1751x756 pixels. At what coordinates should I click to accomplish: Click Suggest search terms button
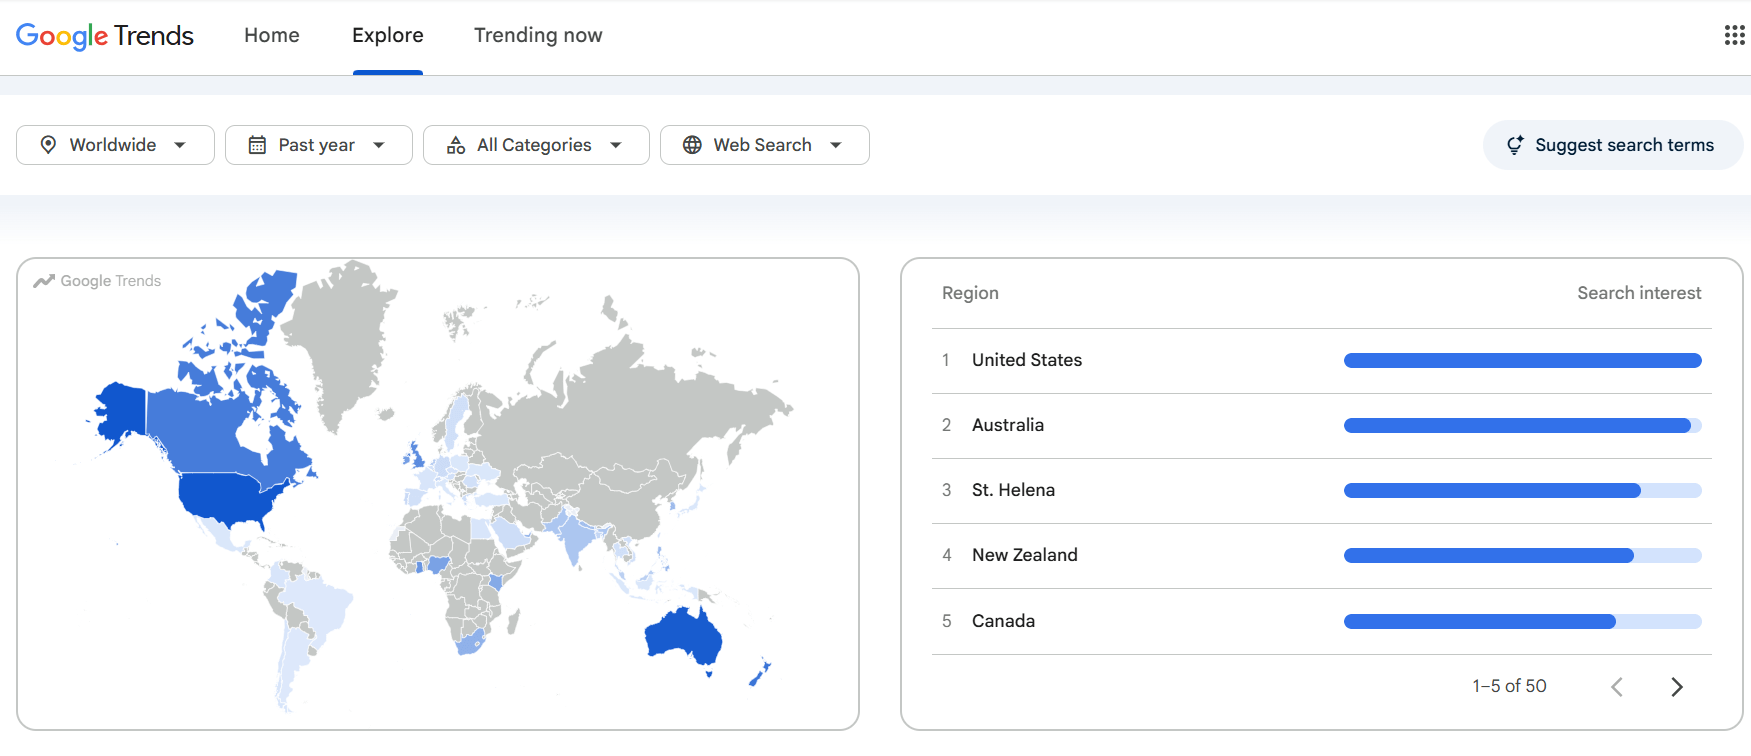[1613, 145]
